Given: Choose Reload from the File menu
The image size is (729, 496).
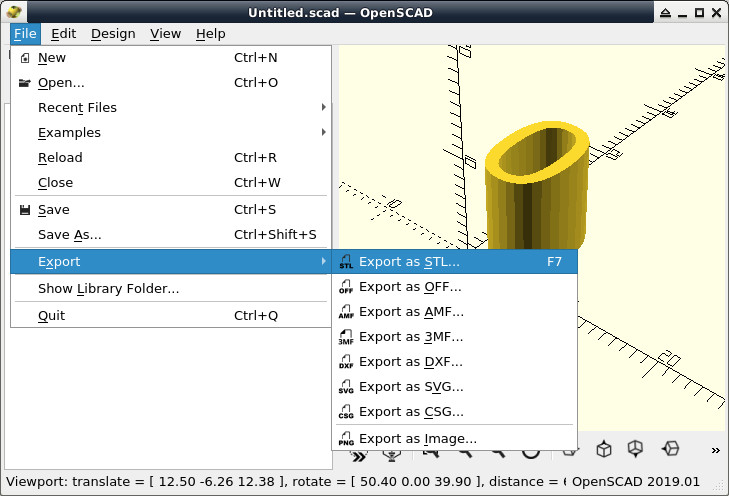Looking at the screenshot, I should point(171,158).
